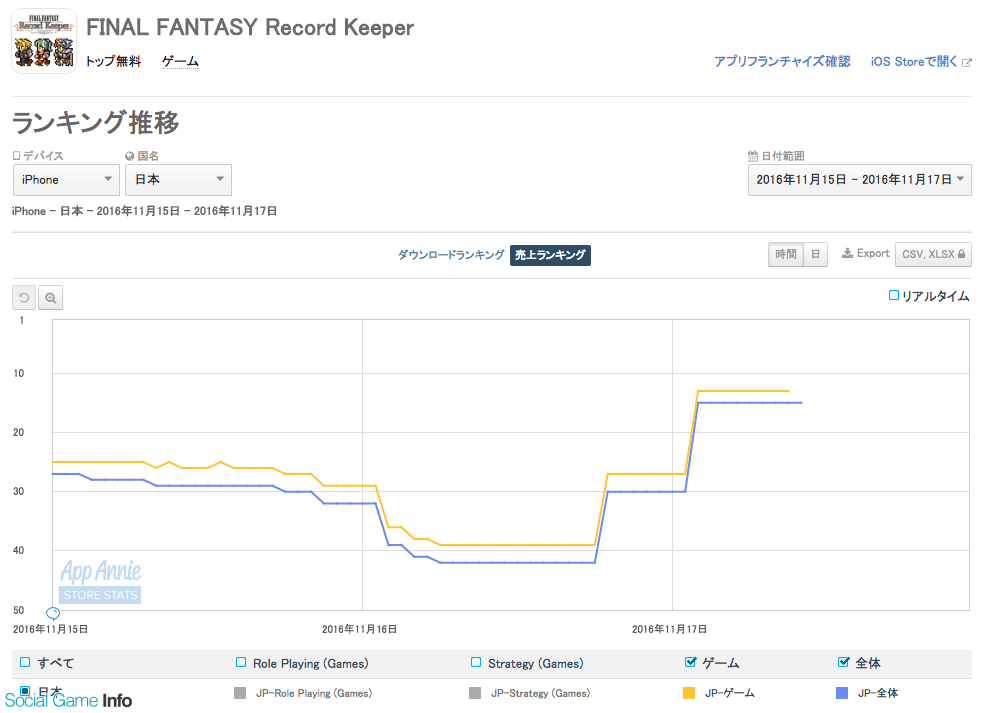
Task: Open the iOS Storeで開く link
Action: pos(914,61)
